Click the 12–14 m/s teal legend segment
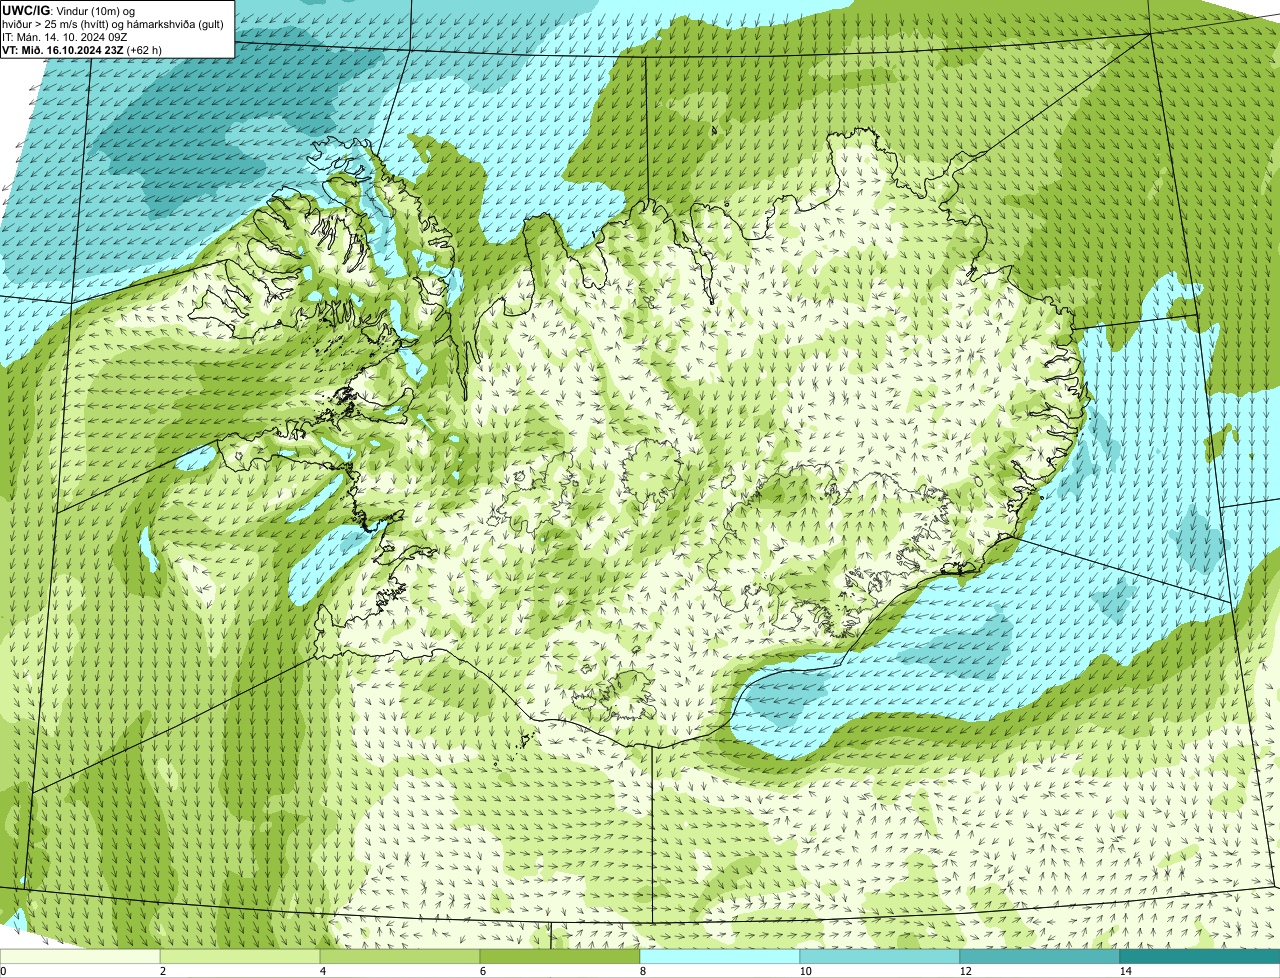 [x=1040, y=956]
